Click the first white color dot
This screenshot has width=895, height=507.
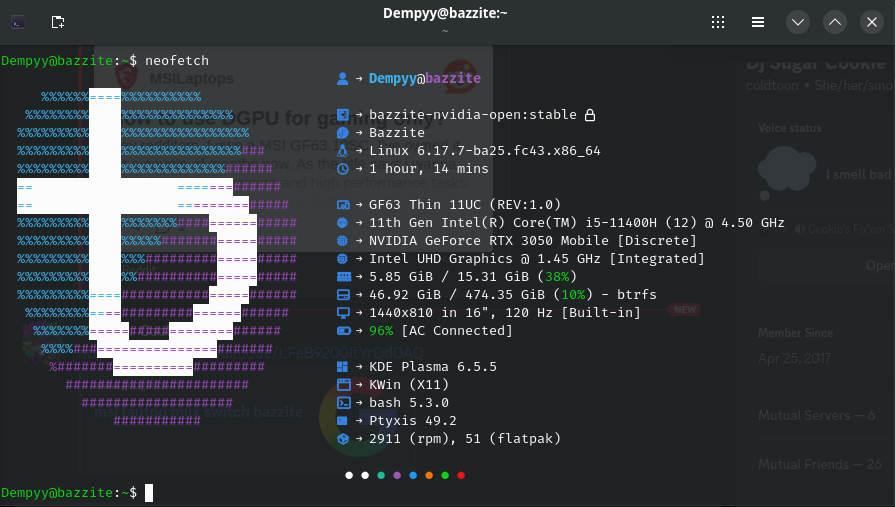[x=349, y=475]
